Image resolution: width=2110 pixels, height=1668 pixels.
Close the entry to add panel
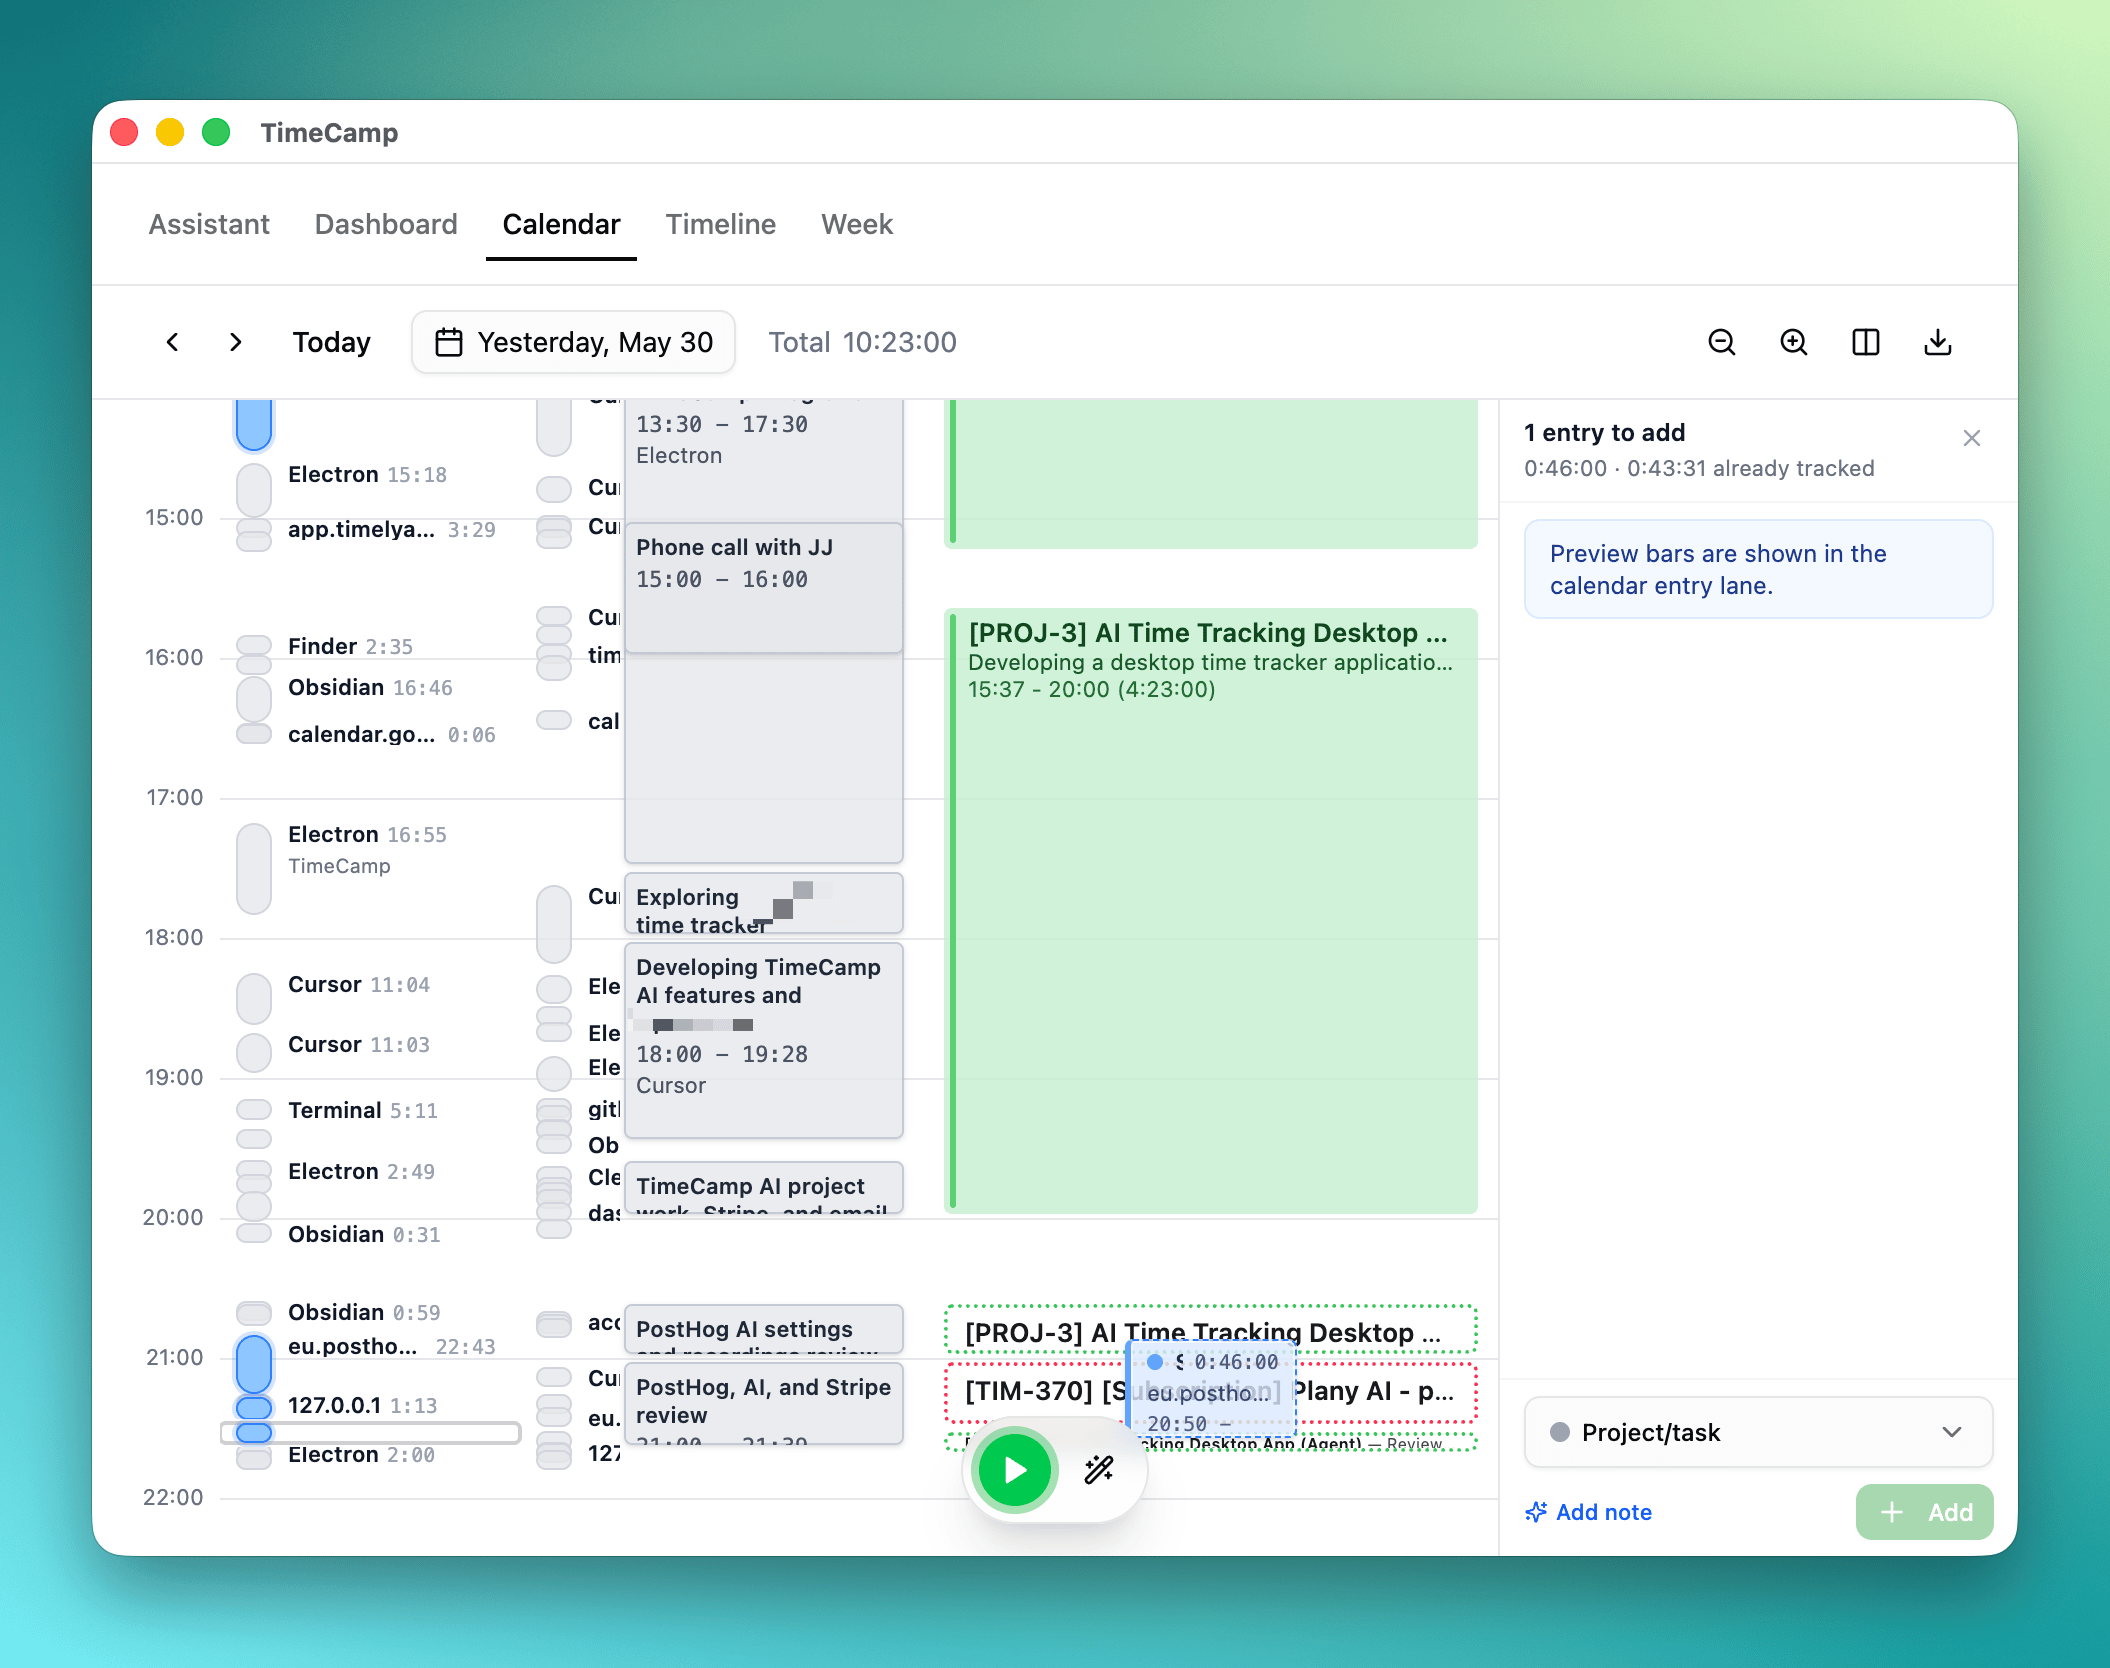(1972, 438)
